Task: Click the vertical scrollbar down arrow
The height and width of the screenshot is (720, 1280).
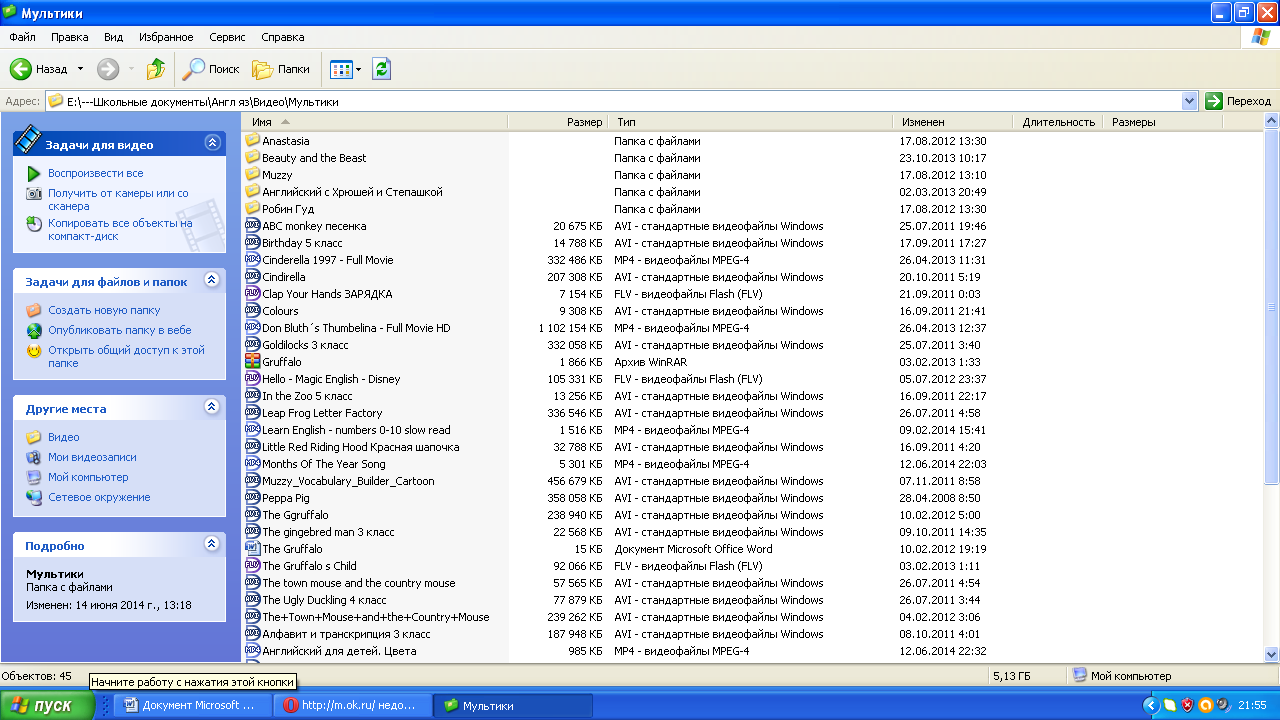Action: (x=1271, y=654)
